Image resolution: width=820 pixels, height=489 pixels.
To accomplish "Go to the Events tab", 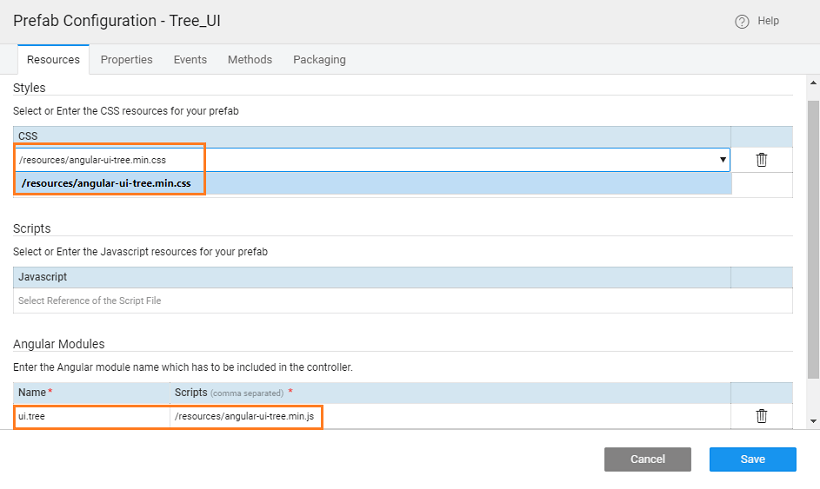I will [190, 60].
